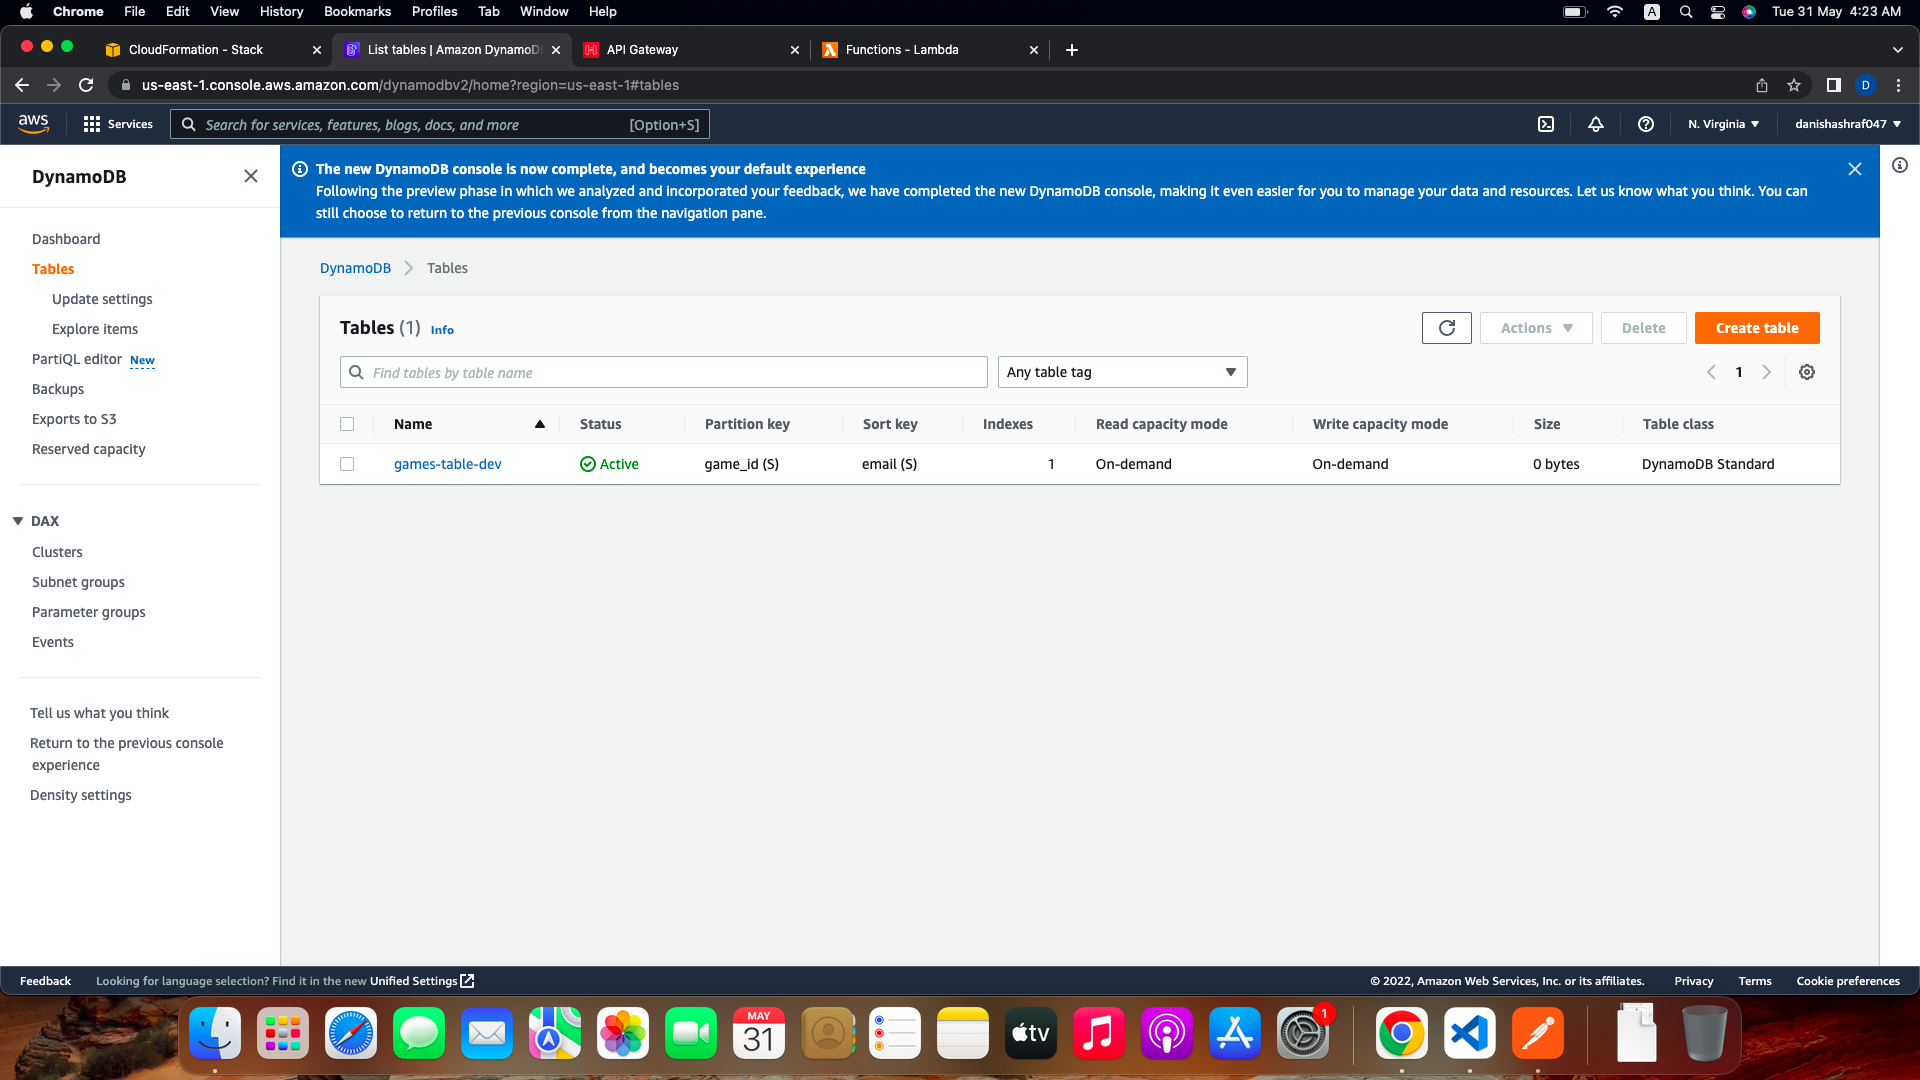The height and width of the screenshot is (1080, 1920).
Task: Open table preferences gear icon
Action: pos(1807,372)
